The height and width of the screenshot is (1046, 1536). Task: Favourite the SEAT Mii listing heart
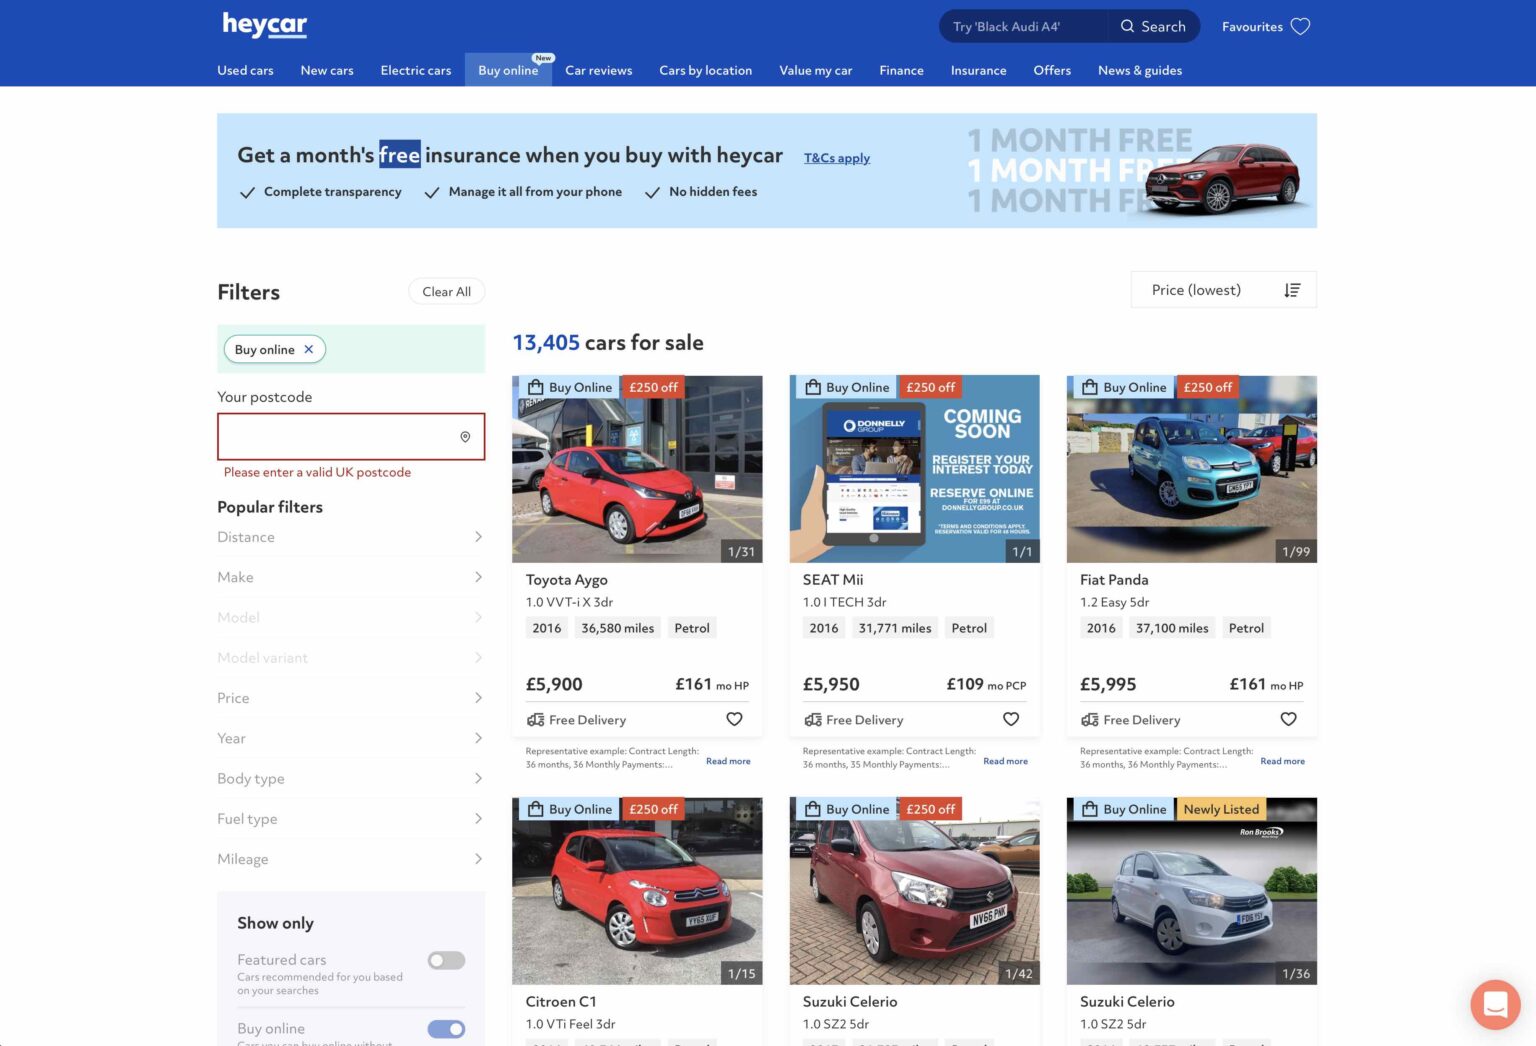[1011, 719]
